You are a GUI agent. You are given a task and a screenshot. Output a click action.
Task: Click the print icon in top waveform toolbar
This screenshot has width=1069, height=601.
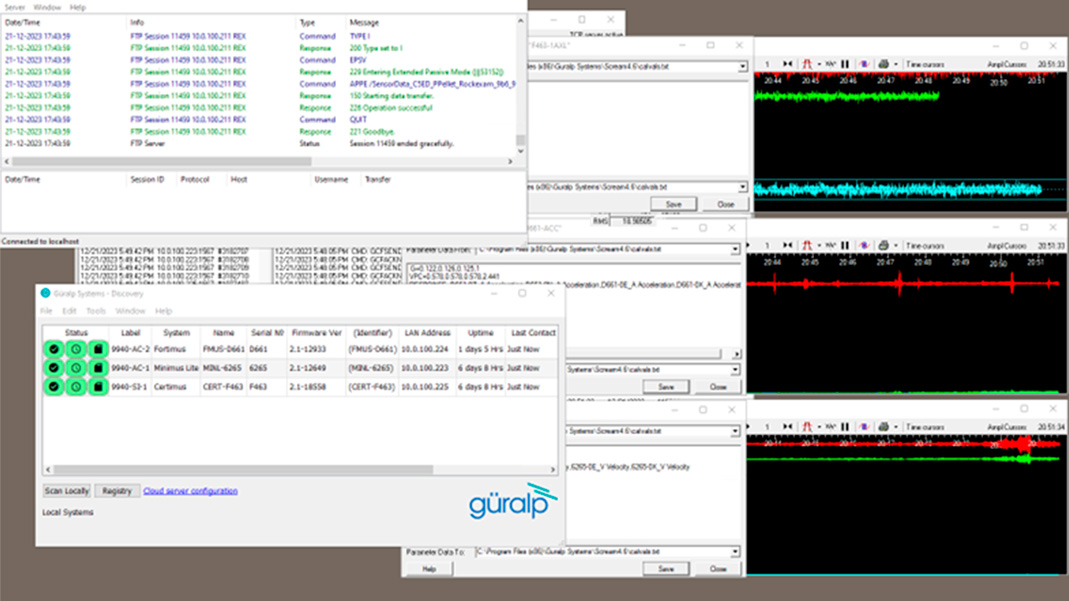coord(883,64)
